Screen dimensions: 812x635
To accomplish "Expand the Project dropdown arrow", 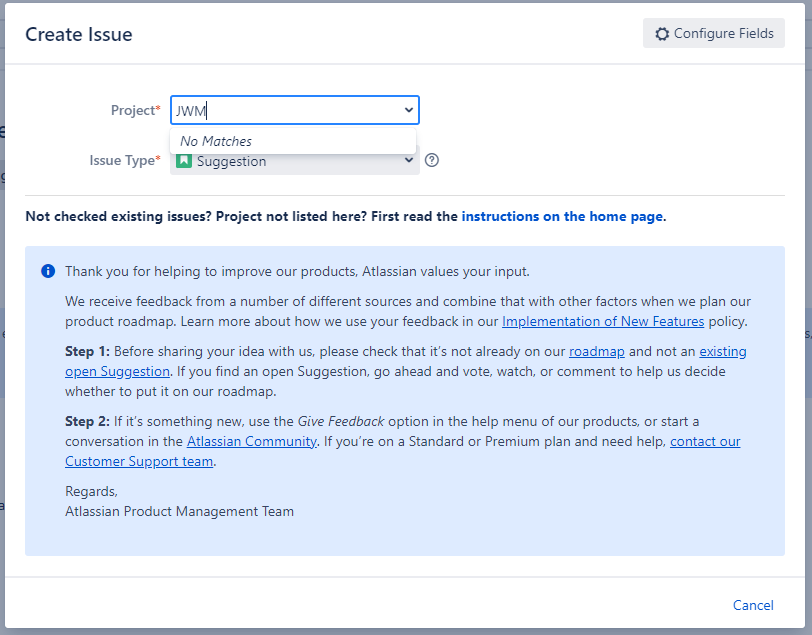I will 409,110.
